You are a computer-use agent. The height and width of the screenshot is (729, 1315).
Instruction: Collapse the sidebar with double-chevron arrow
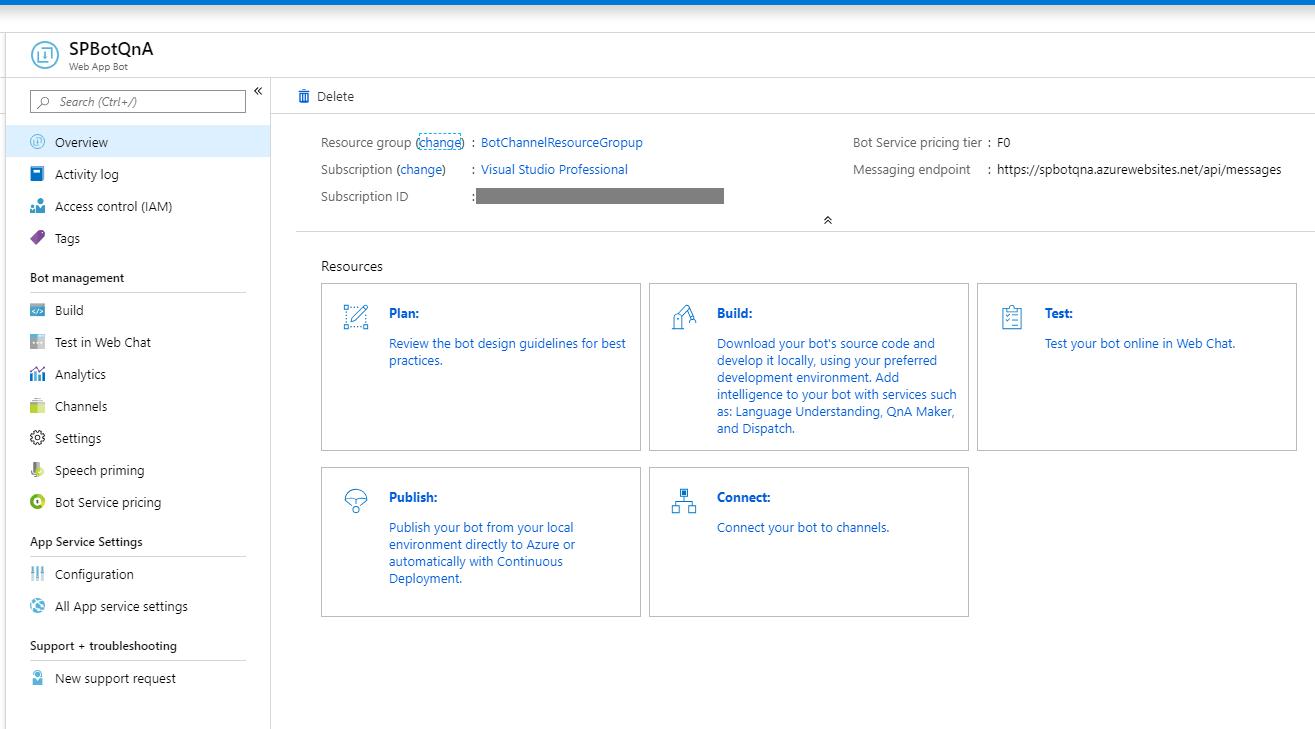(257, 91)
